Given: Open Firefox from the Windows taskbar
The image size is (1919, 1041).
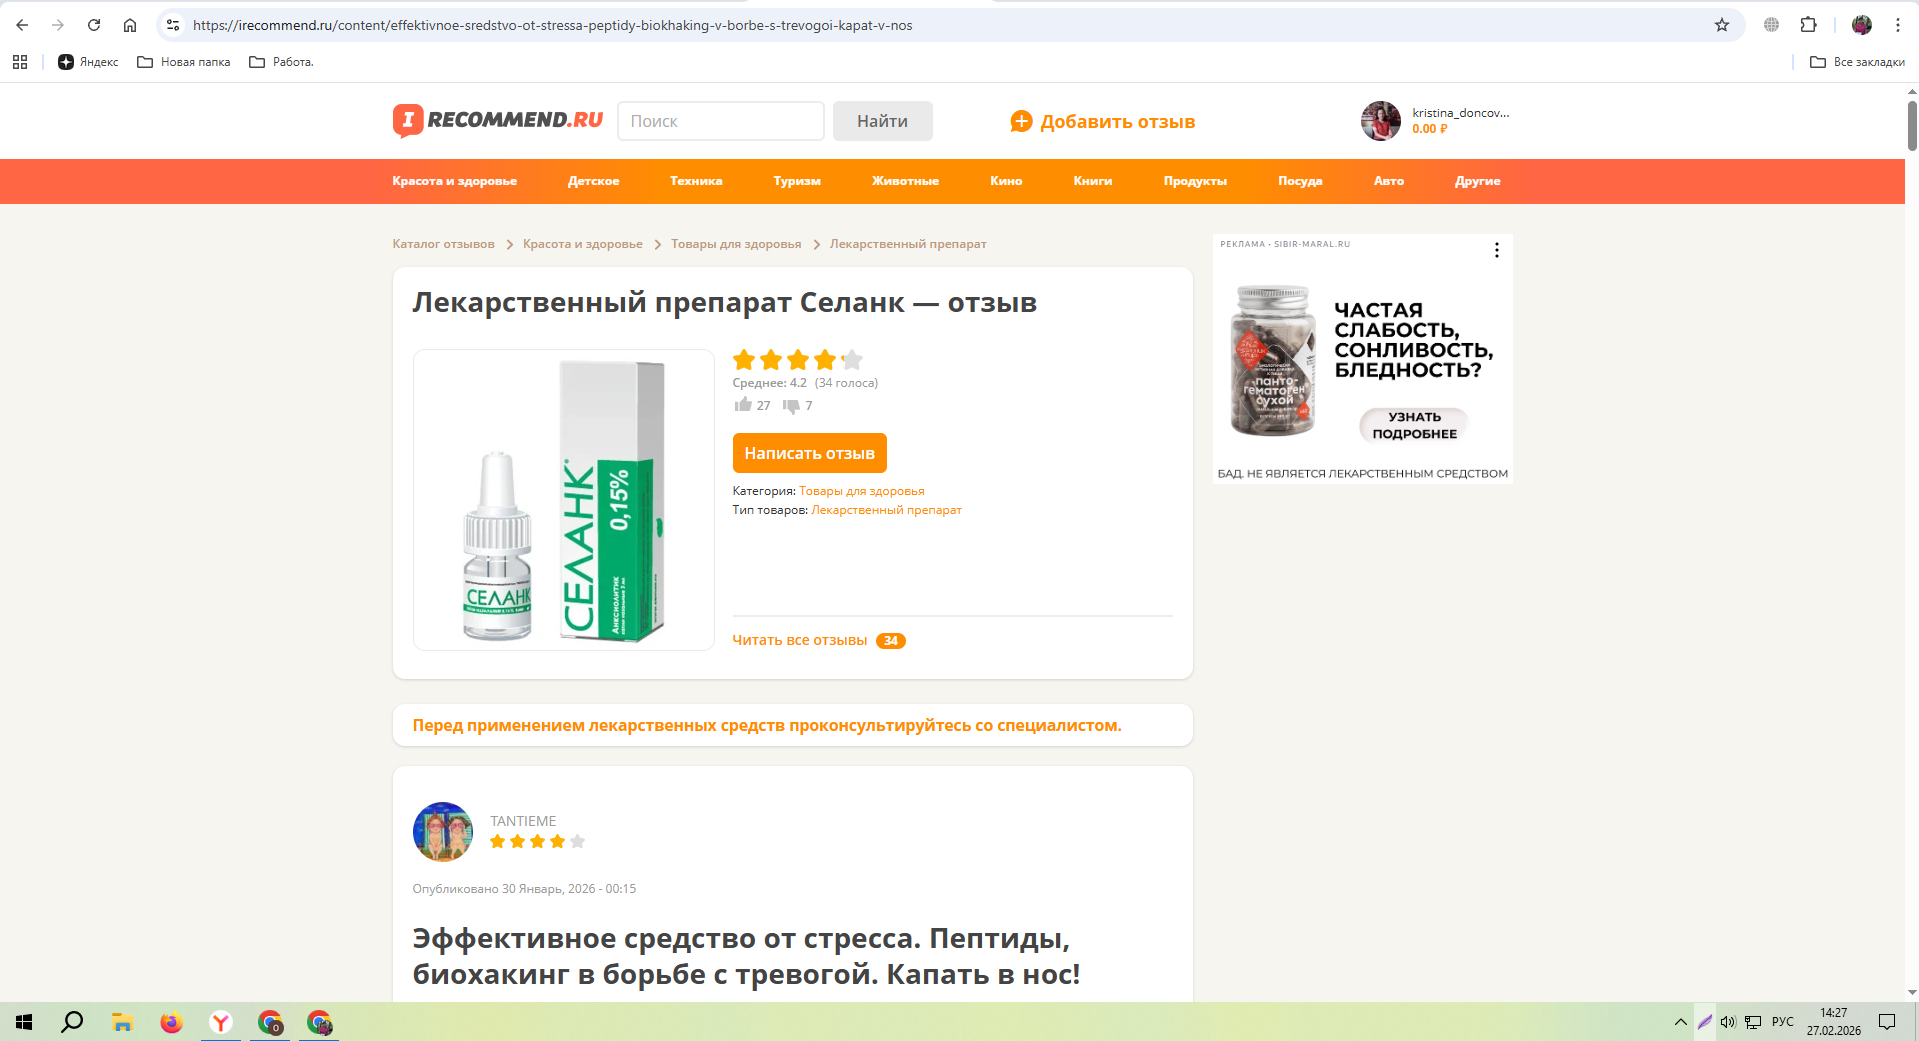Looking at the screenshot, I should pos(172,1022).
